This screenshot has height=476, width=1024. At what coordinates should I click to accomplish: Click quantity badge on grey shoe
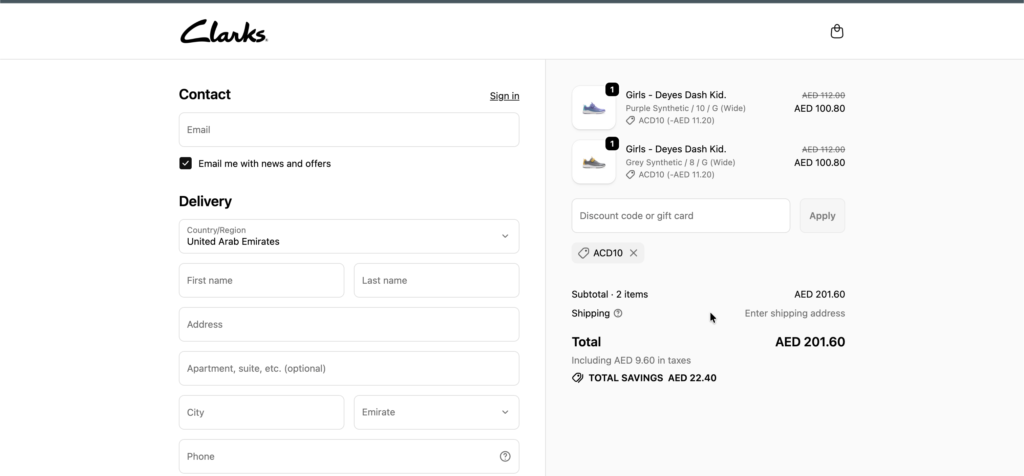pos(612,144)
